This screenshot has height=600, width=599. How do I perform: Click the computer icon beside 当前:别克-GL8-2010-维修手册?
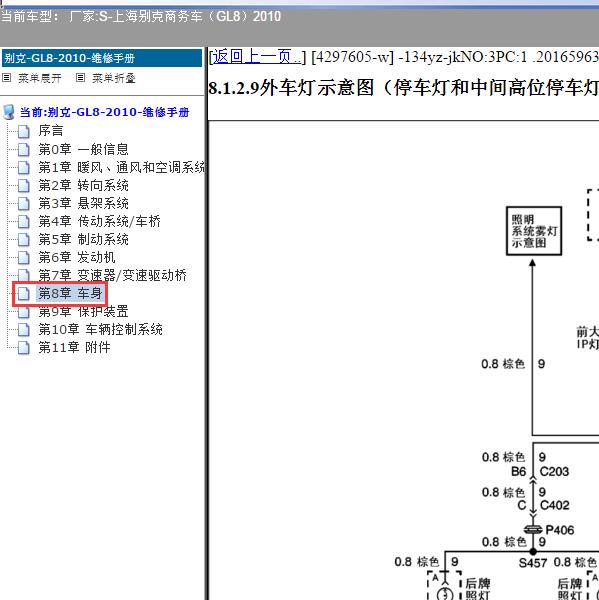8,112
